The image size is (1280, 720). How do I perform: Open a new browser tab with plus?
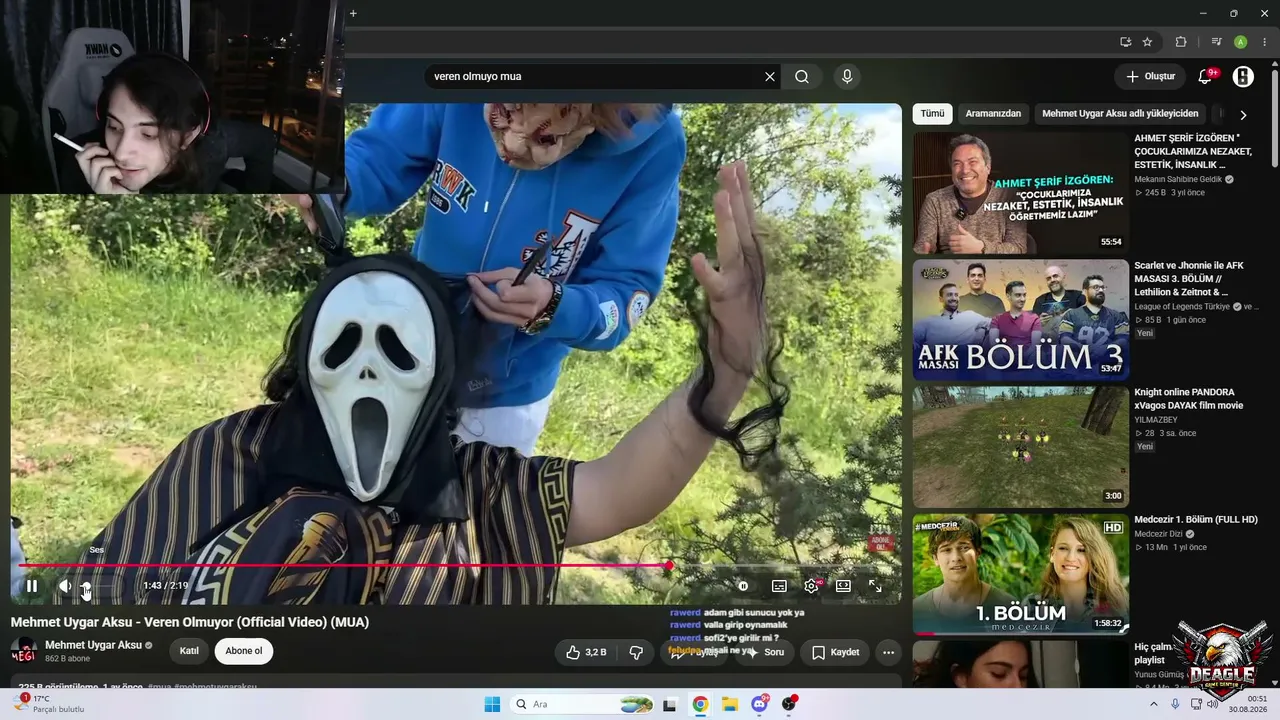point(353,13)
